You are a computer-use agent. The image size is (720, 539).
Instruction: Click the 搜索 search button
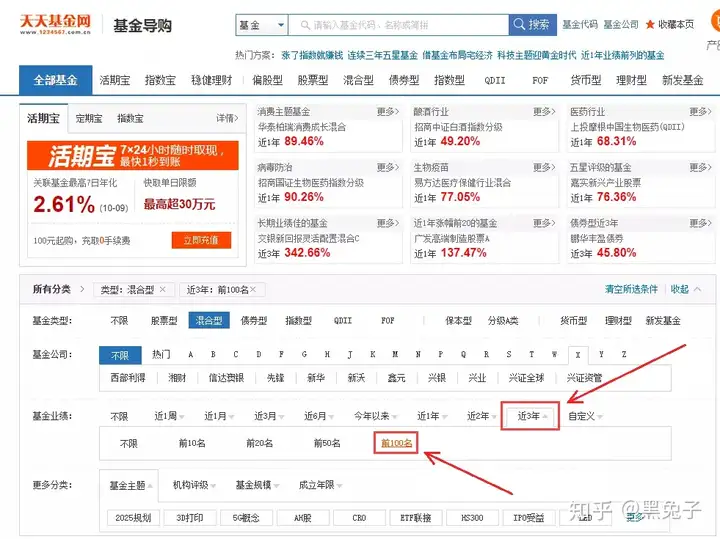pyautogui.click(x=532, y=25)
